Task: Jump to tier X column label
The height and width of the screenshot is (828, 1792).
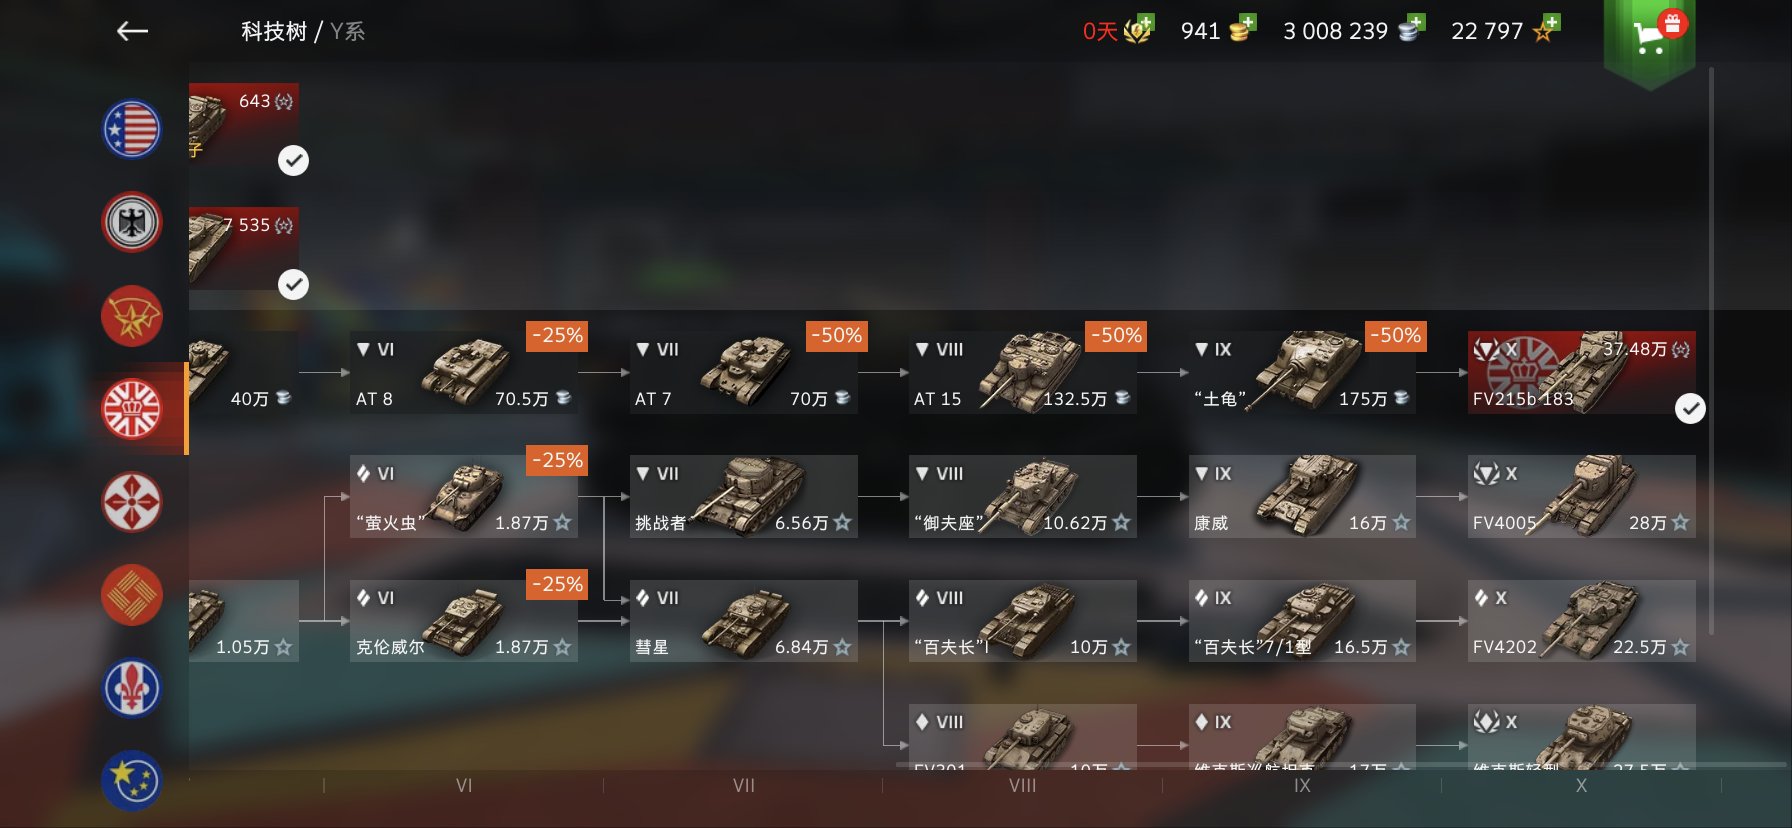Action: [x=1581, y=786]
